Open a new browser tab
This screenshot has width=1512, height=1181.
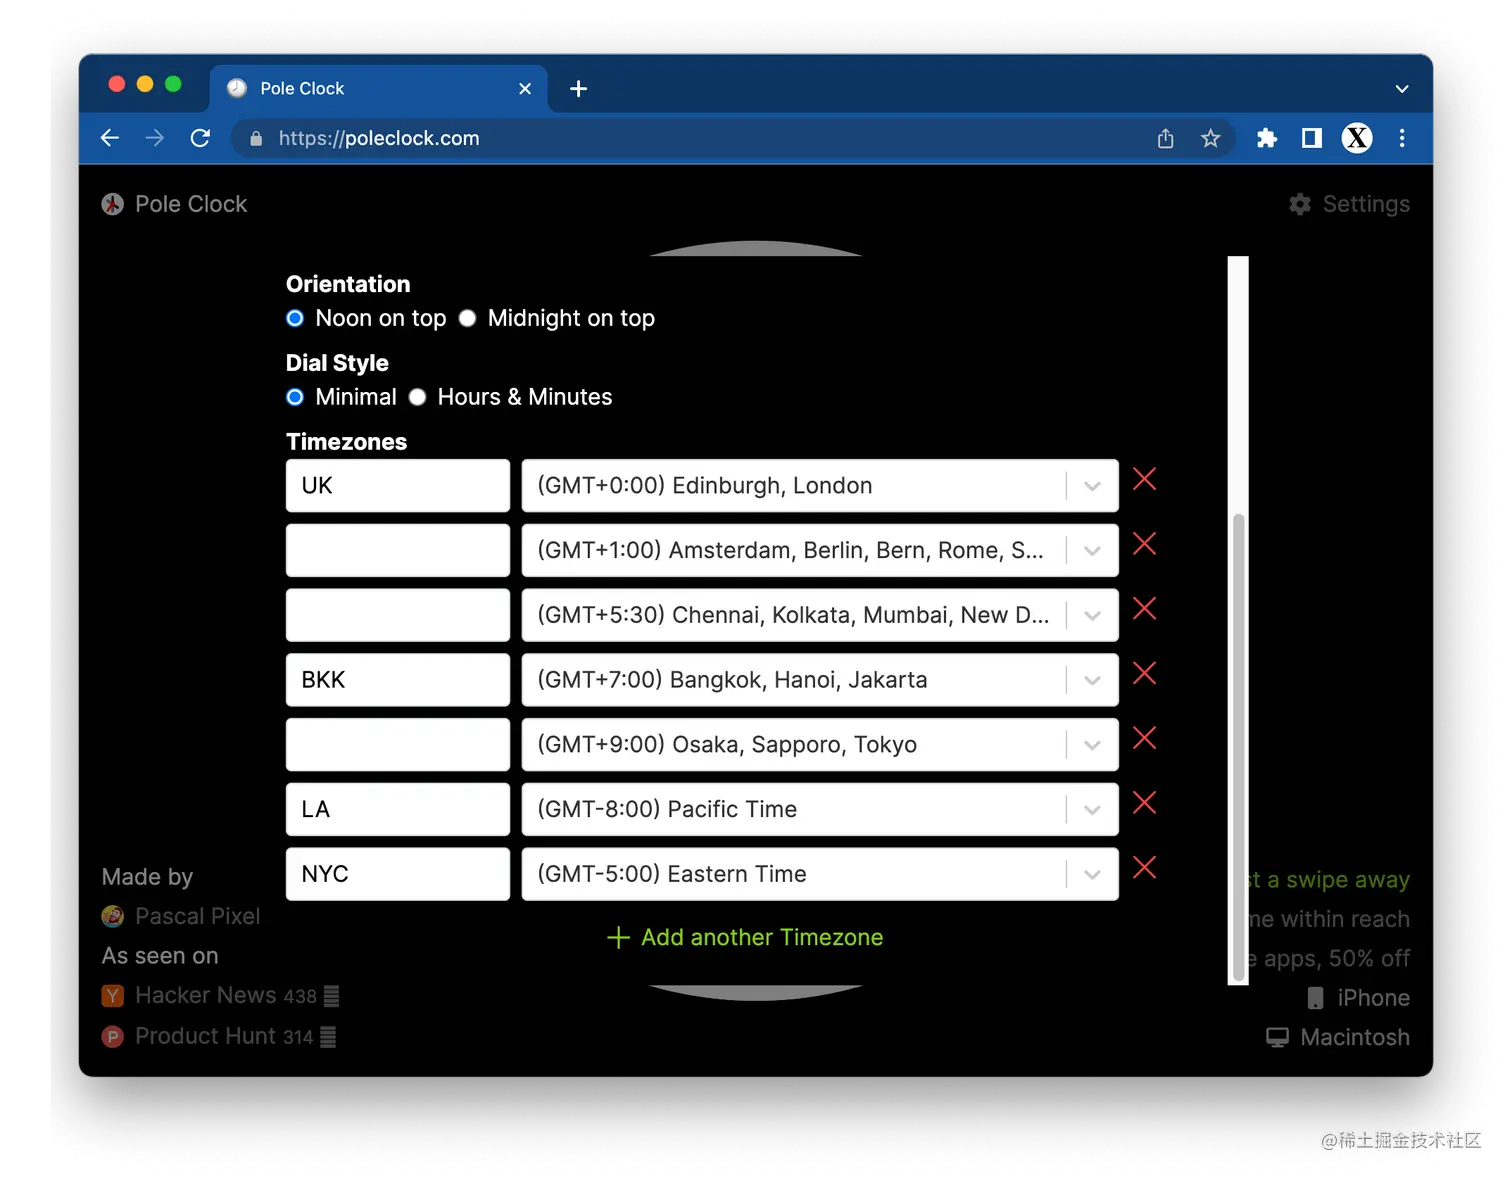coord(578,89)
